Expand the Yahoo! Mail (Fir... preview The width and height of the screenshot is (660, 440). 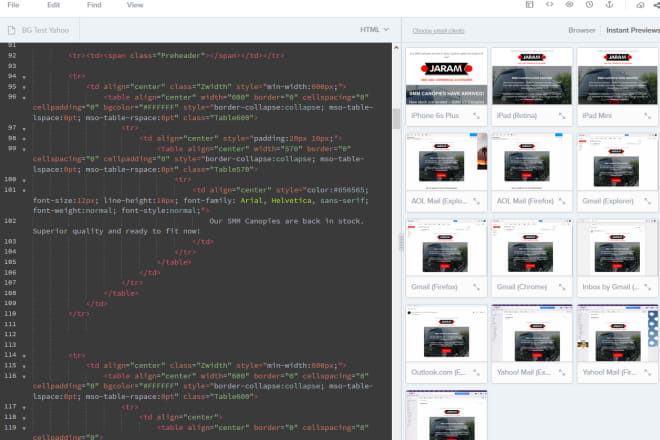click(x=647, y=373)
